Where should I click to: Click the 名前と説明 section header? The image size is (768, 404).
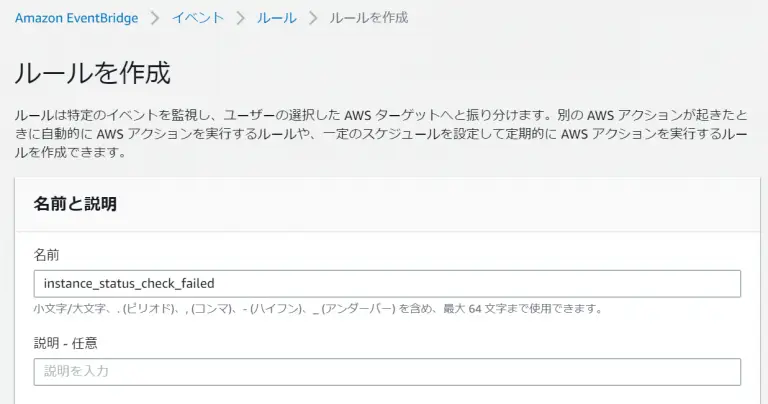pyautogui.click(x=75, y=204)
